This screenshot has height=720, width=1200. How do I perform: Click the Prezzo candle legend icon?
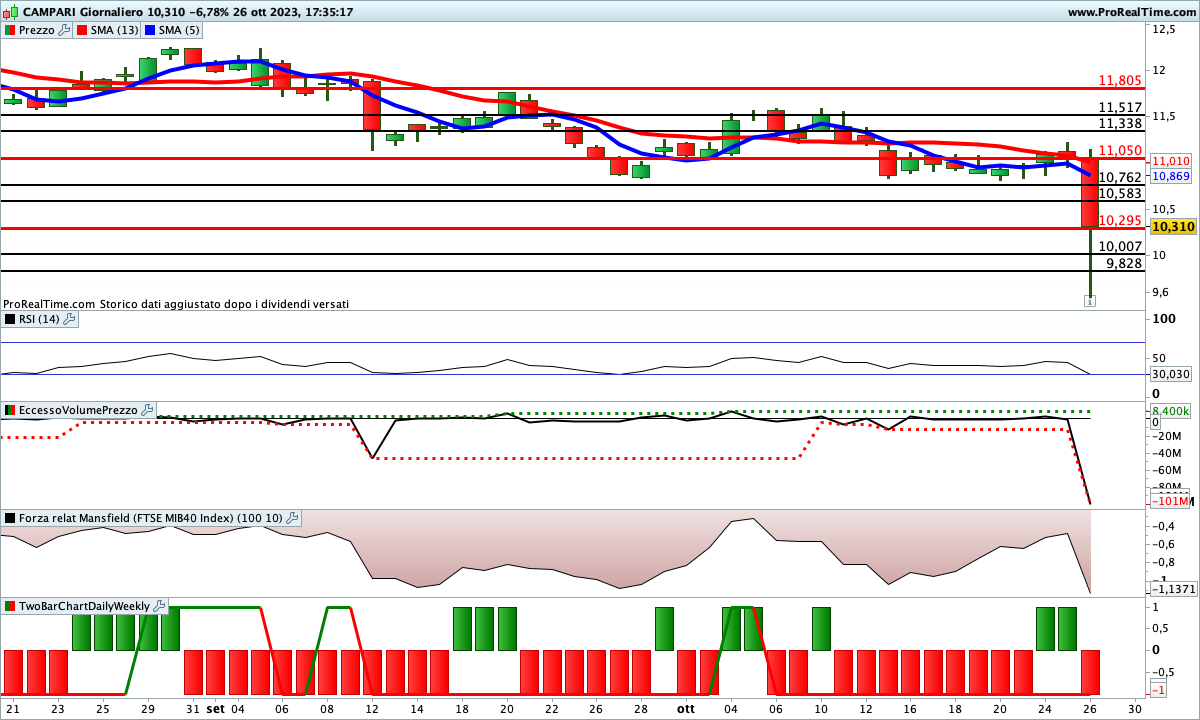pos(10,30)
